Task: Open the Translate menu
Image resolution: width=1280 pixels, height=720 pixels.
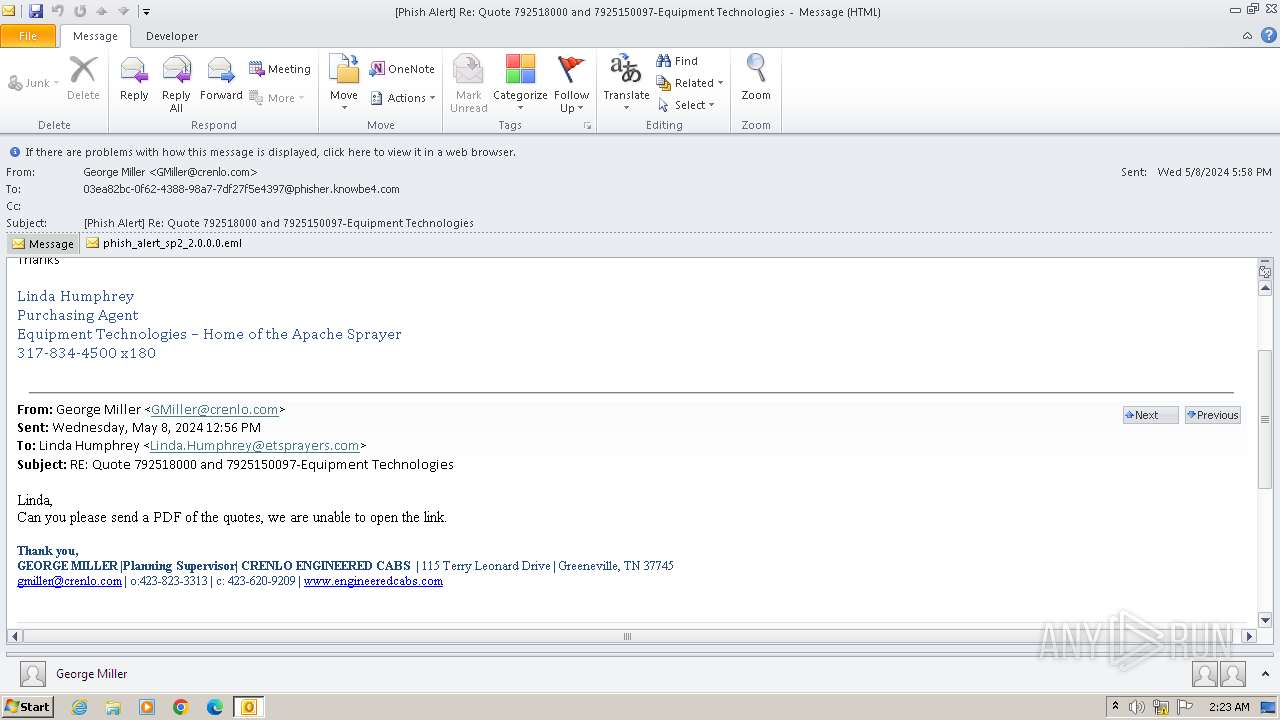Action: 626,84
